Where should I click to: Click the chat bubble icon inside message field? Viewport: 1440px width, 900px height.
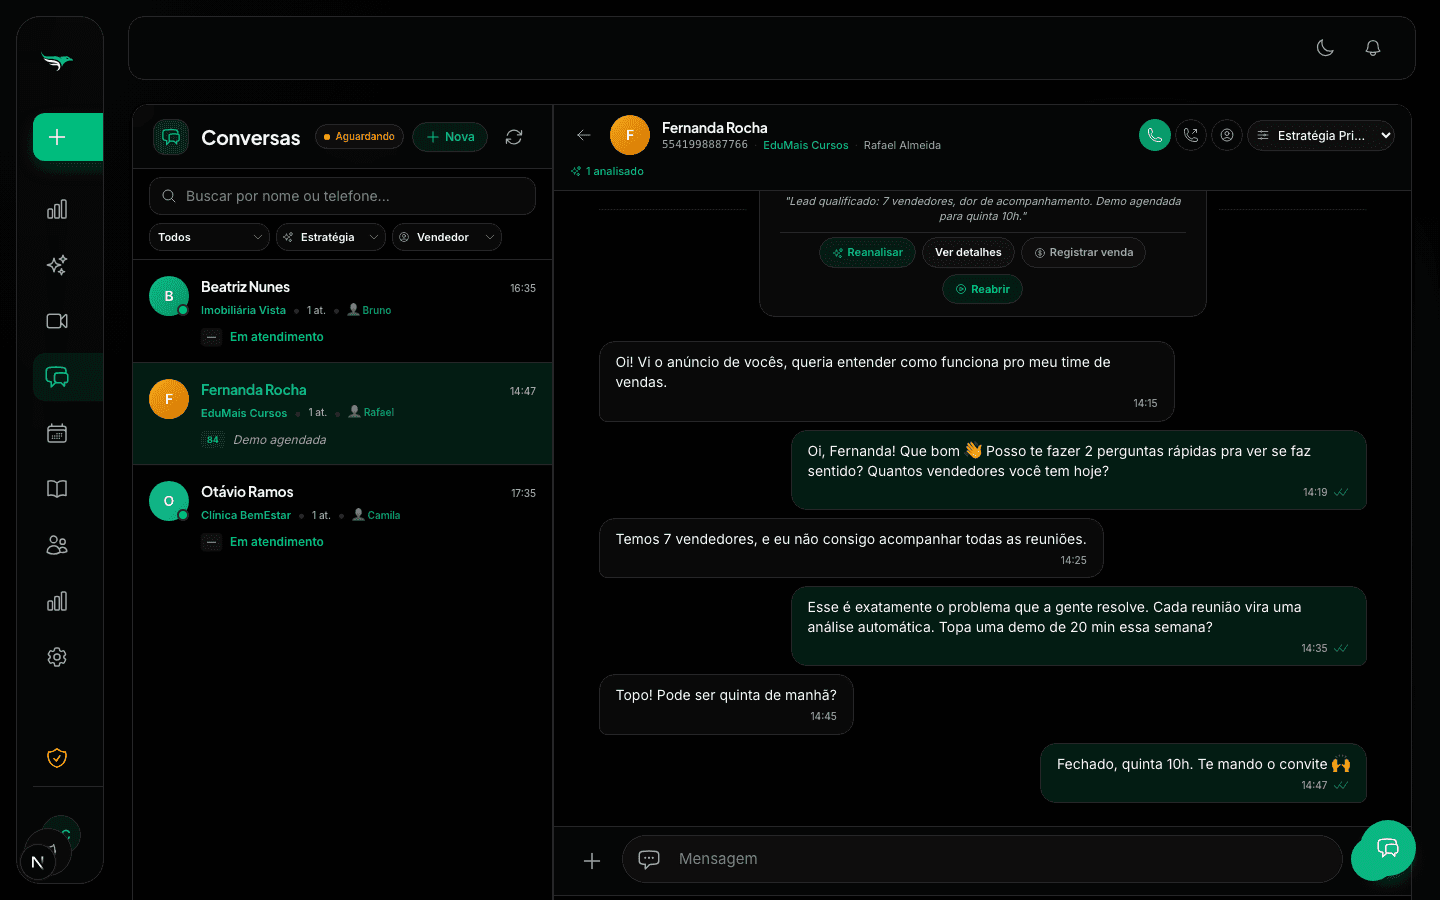tap(649, 859)
